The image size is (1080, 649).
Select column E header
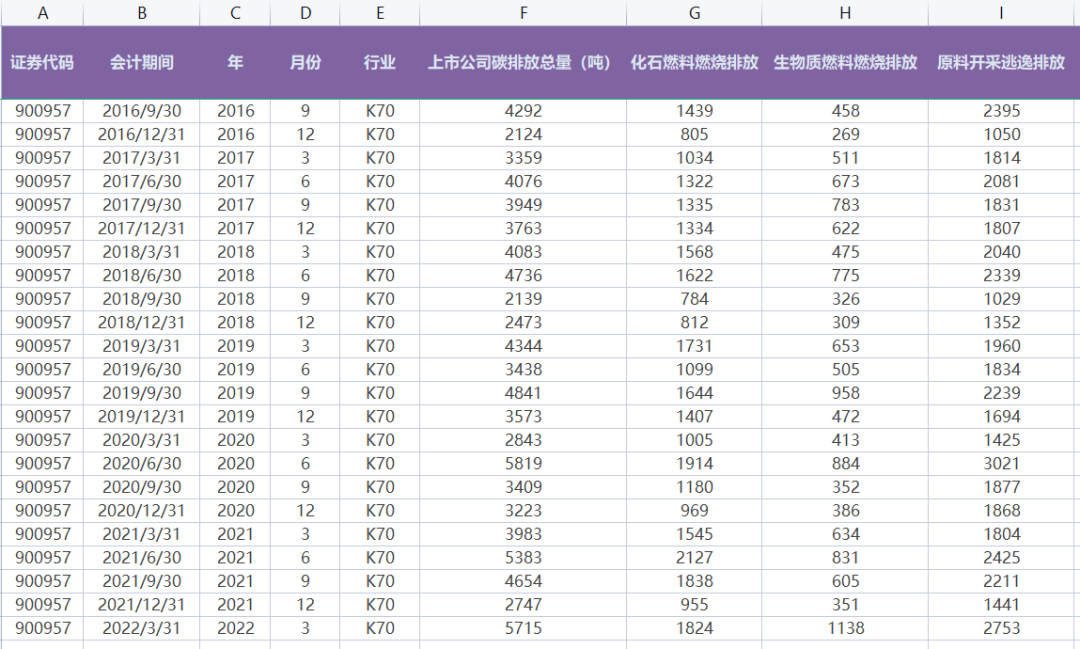pyautogui.click(x=380, y=13)
